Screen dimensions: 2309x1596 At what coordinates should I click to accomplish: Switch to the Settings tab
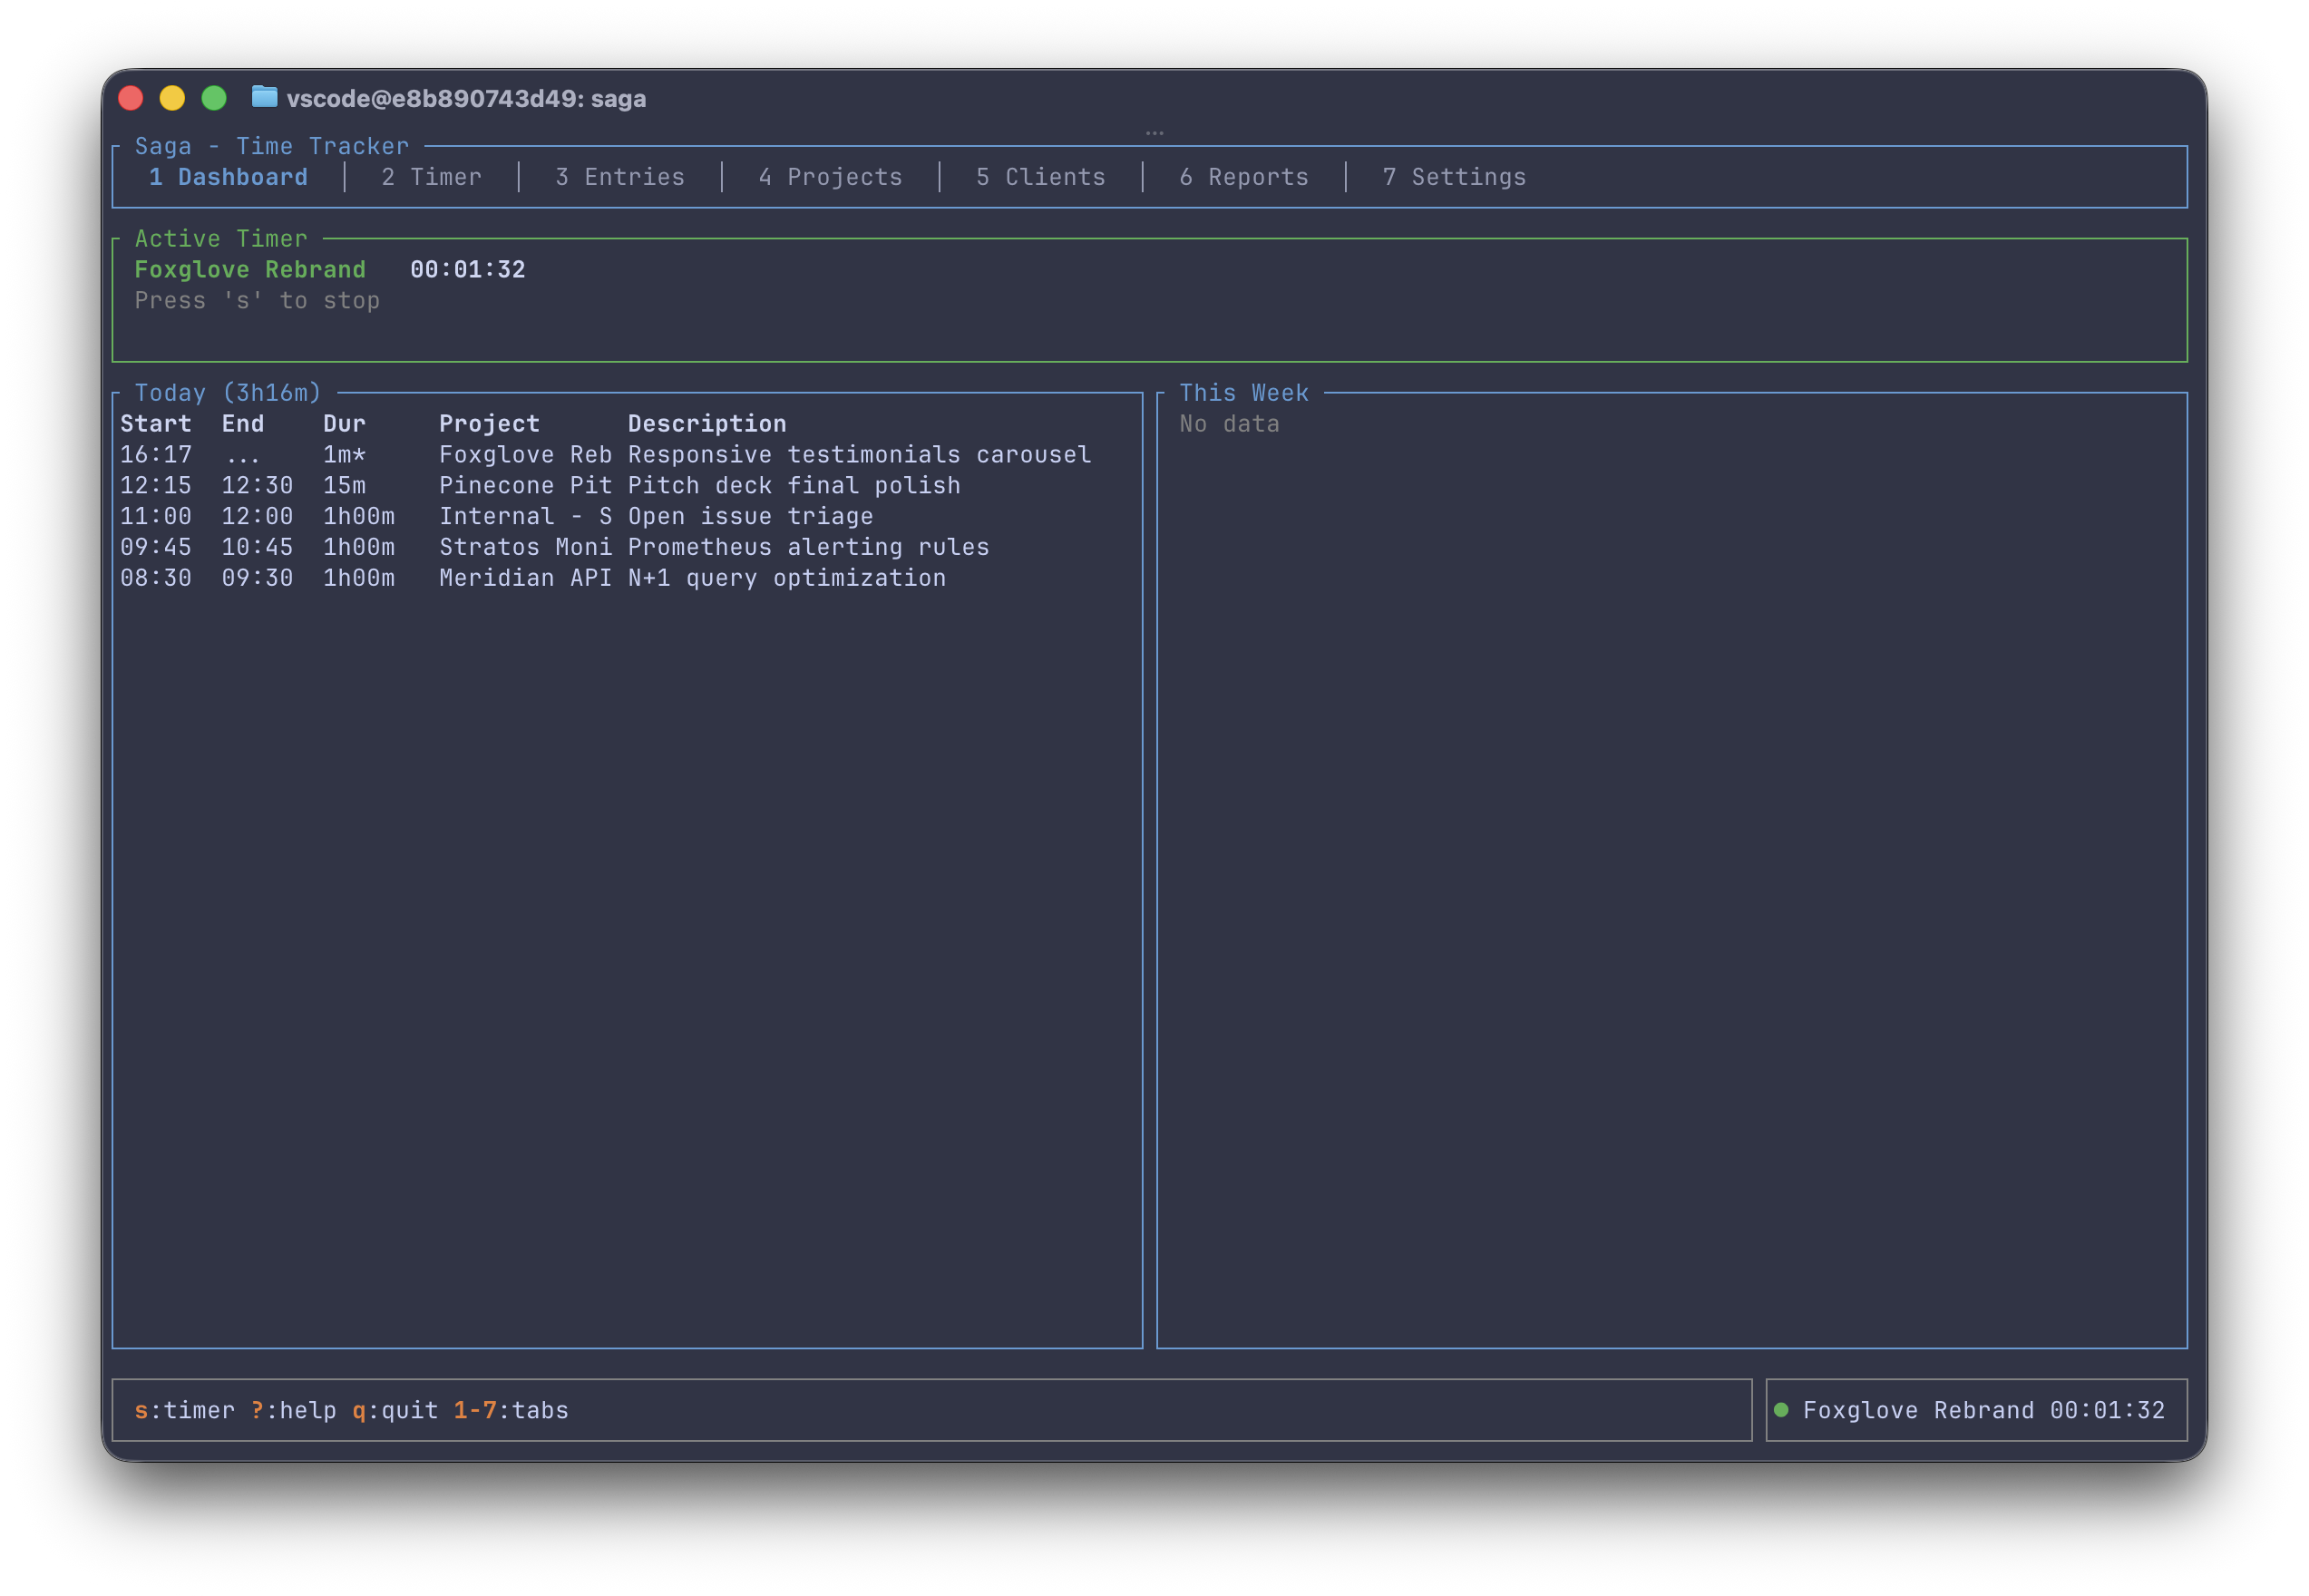tap(1454, 177)
